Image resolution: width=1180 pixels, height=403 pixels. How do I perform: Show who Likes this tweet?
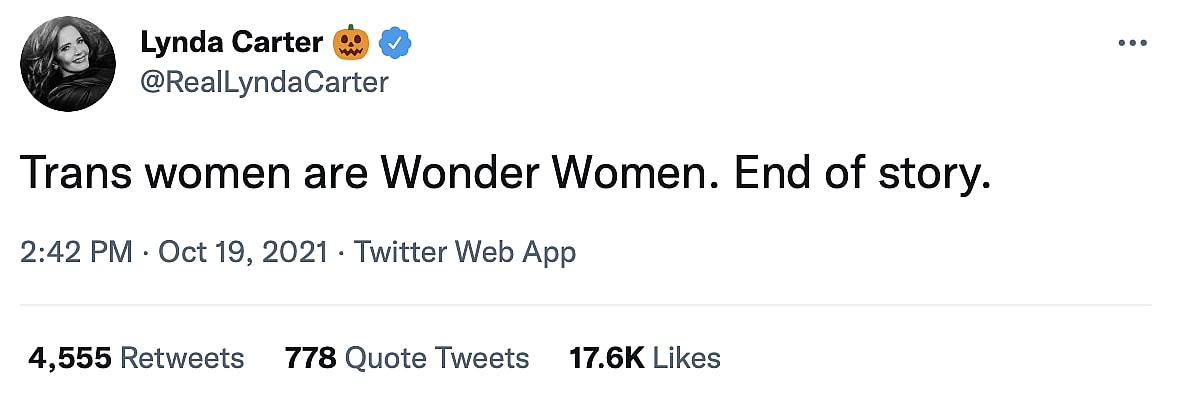[x=685, y=358]
